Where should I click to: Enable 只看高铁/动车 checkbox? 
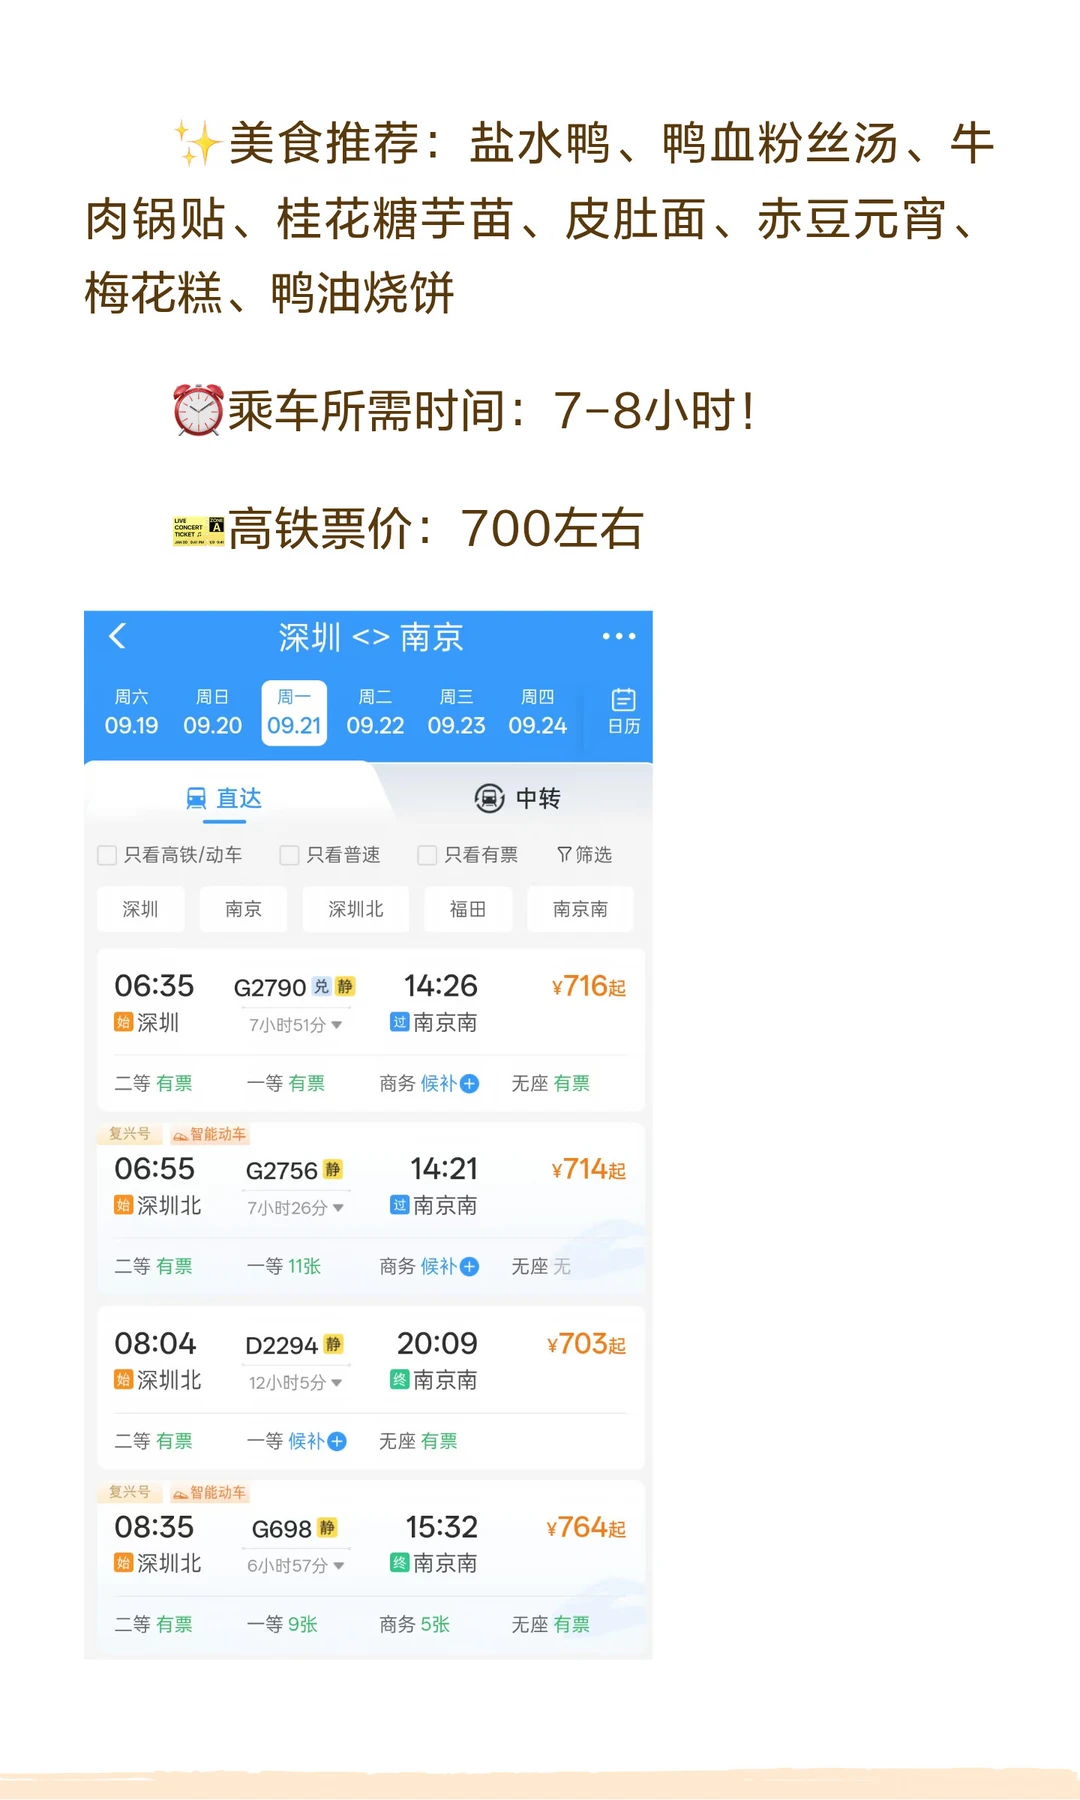point(107,855)
